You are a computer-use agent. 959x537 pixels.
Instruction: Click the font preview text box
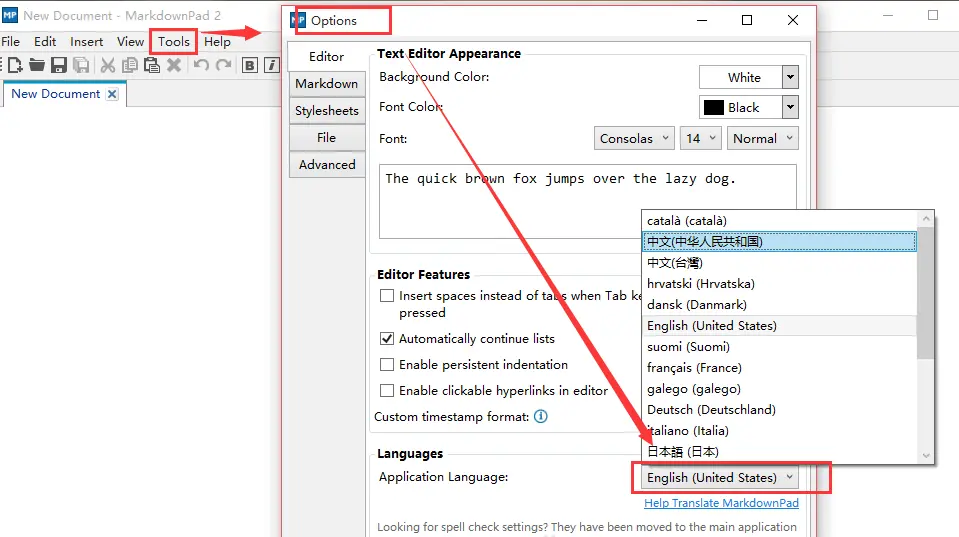pyautogui.click(x=588, y=201)
